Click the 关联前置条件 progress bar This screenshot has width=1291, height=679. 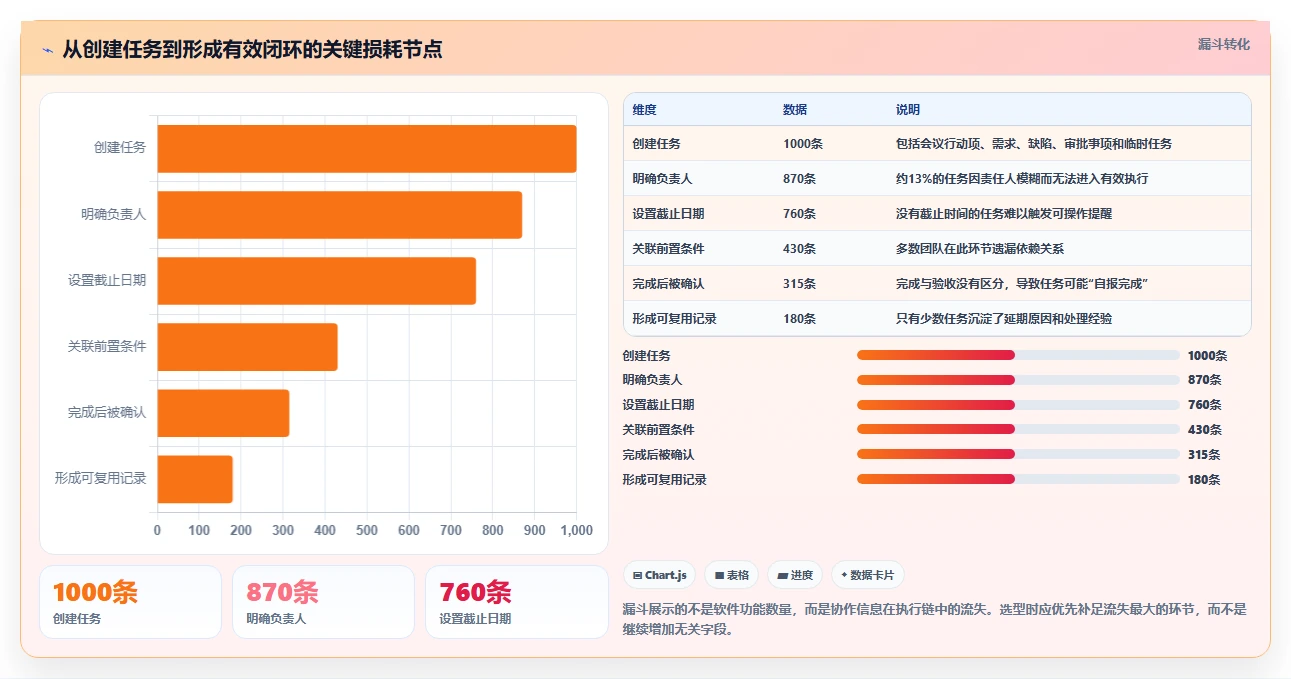[x=1018, y=429]
